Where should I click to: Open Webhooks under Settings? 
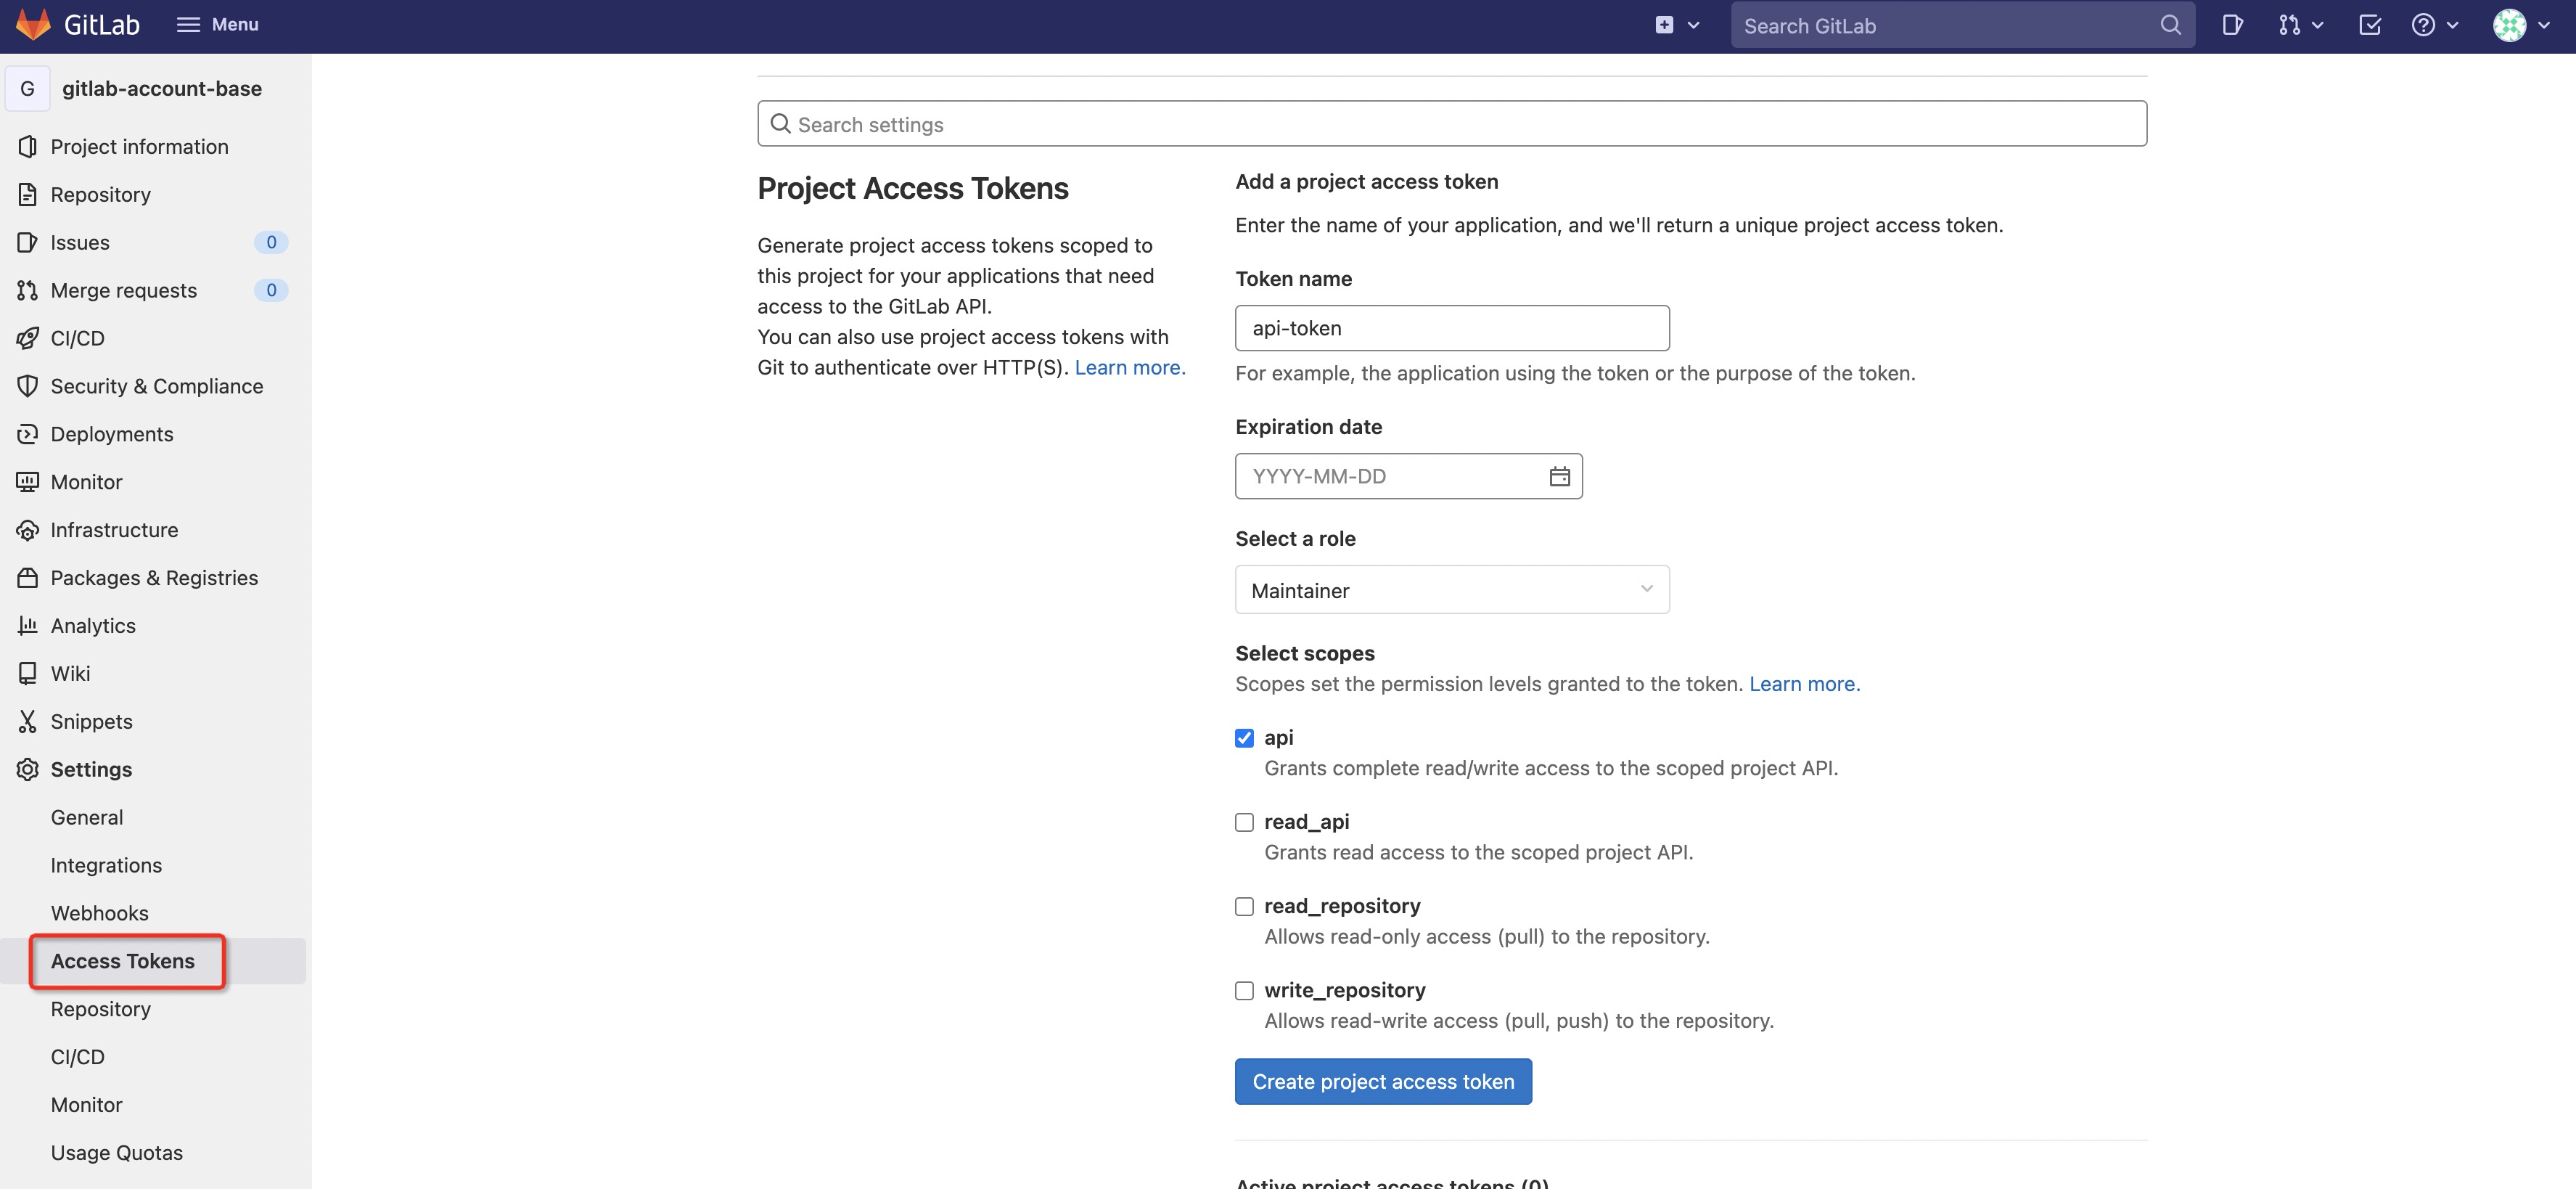[x=100, y=913]
